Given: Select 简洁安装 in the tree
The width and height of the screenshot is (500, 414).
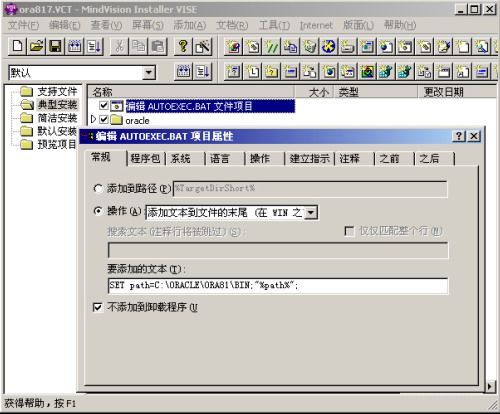Looking at the screenshot, I should pyautogui.click(x=57, y=118).
